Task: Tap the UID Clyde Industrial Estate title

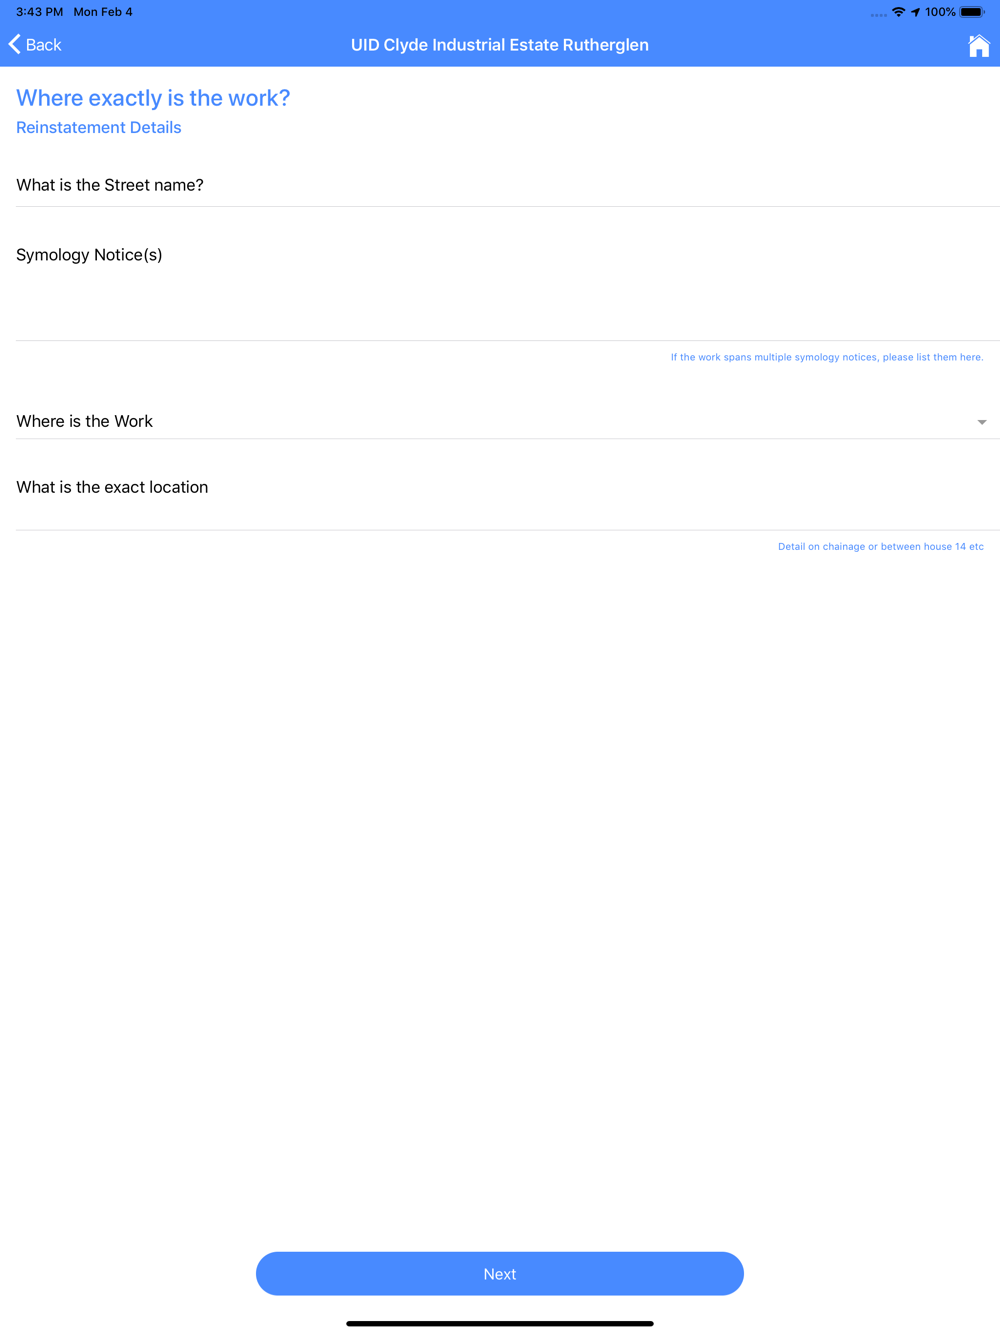Action: 500,45
